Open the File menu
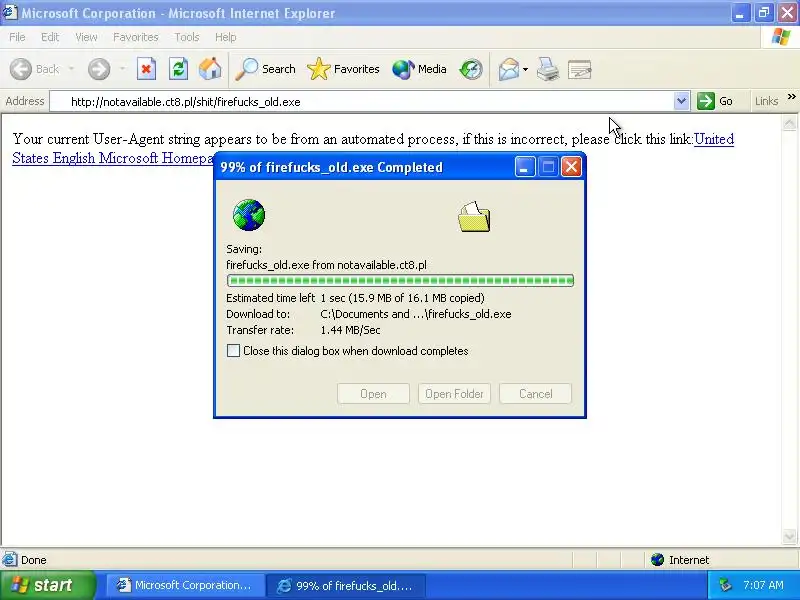Image resolution: width=800 pixels, height=600 pixels. tap(17, 37)
